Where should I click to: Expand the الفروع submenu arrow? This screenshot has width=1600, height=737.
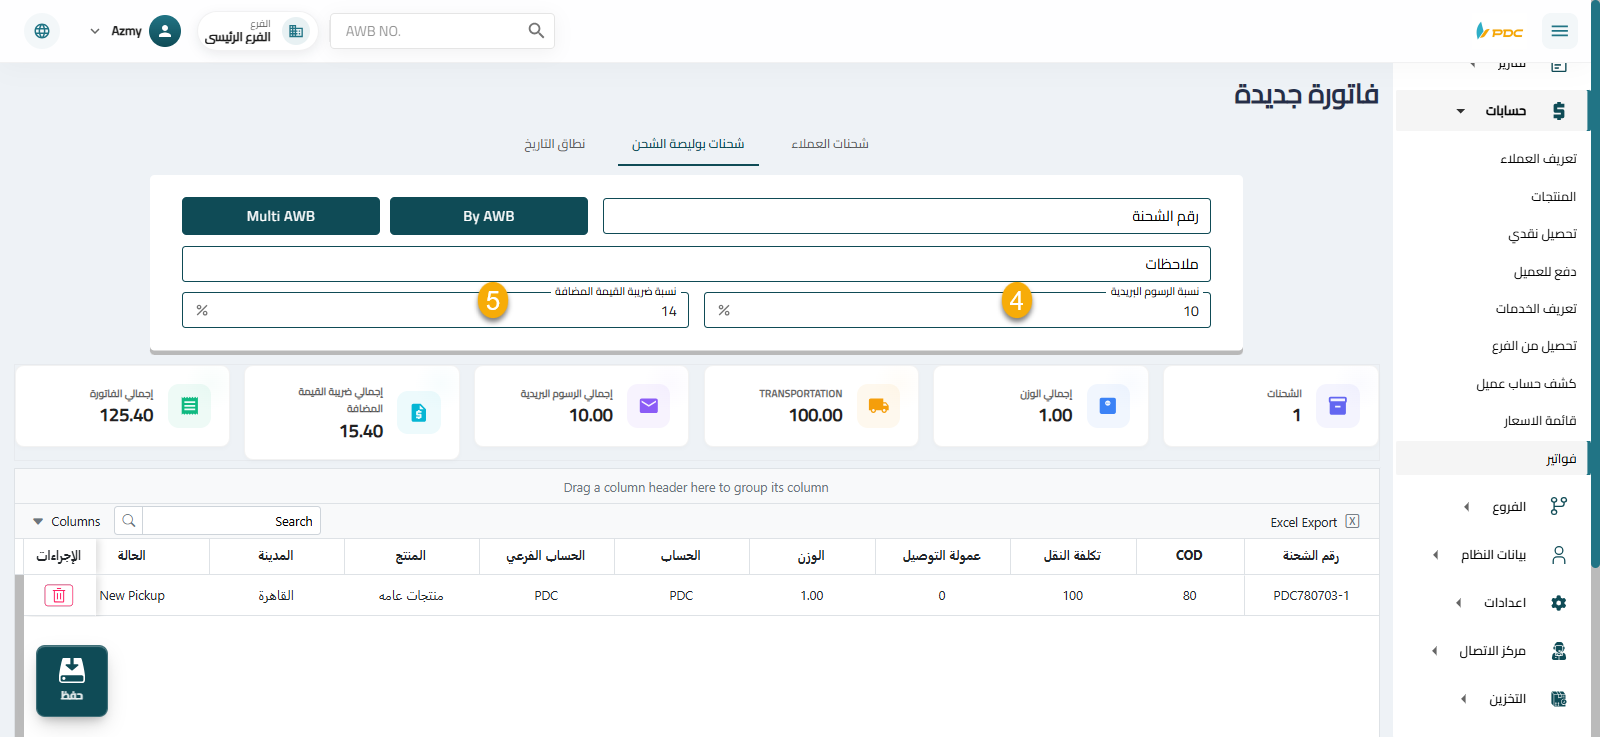pos(1466,507)
